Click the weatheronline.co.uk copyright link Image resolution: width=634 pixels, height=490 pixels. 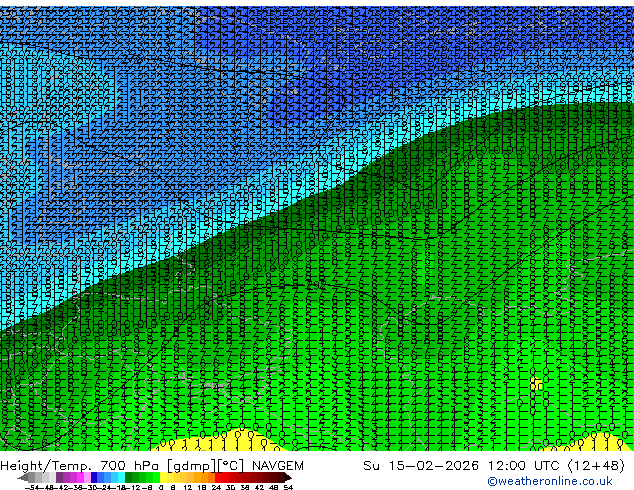click(x=549, y=481)
